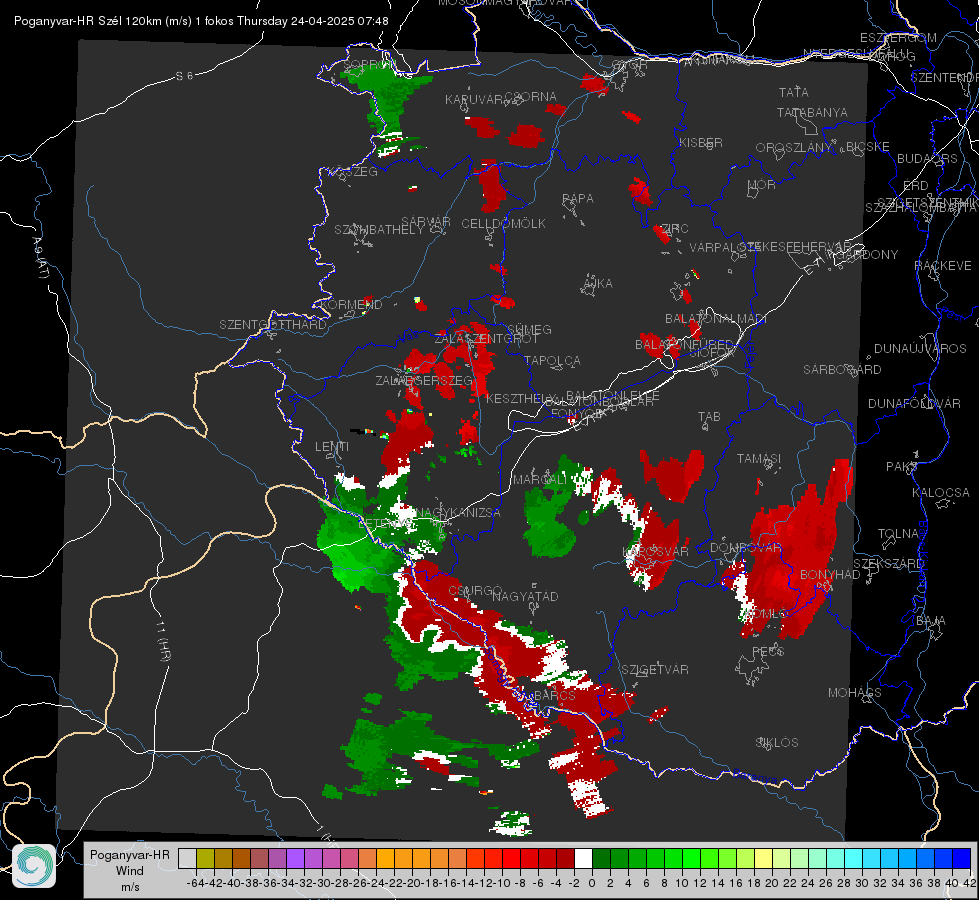Pick the pale yellow swatch above 18

tap(764, 858)
